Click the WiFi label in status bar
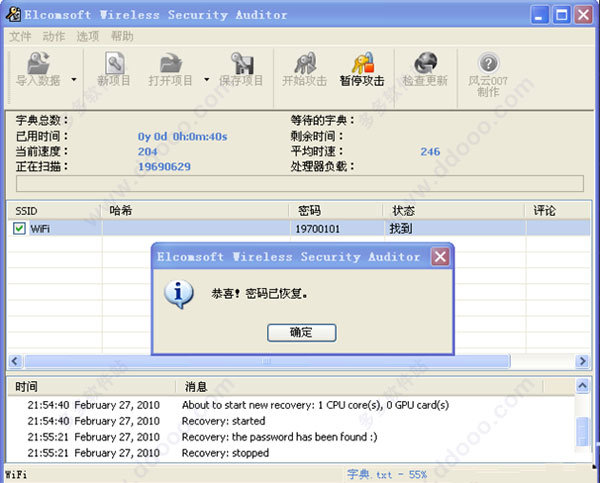The height and width of the screenshot is (483, 600). pos(16,475)
